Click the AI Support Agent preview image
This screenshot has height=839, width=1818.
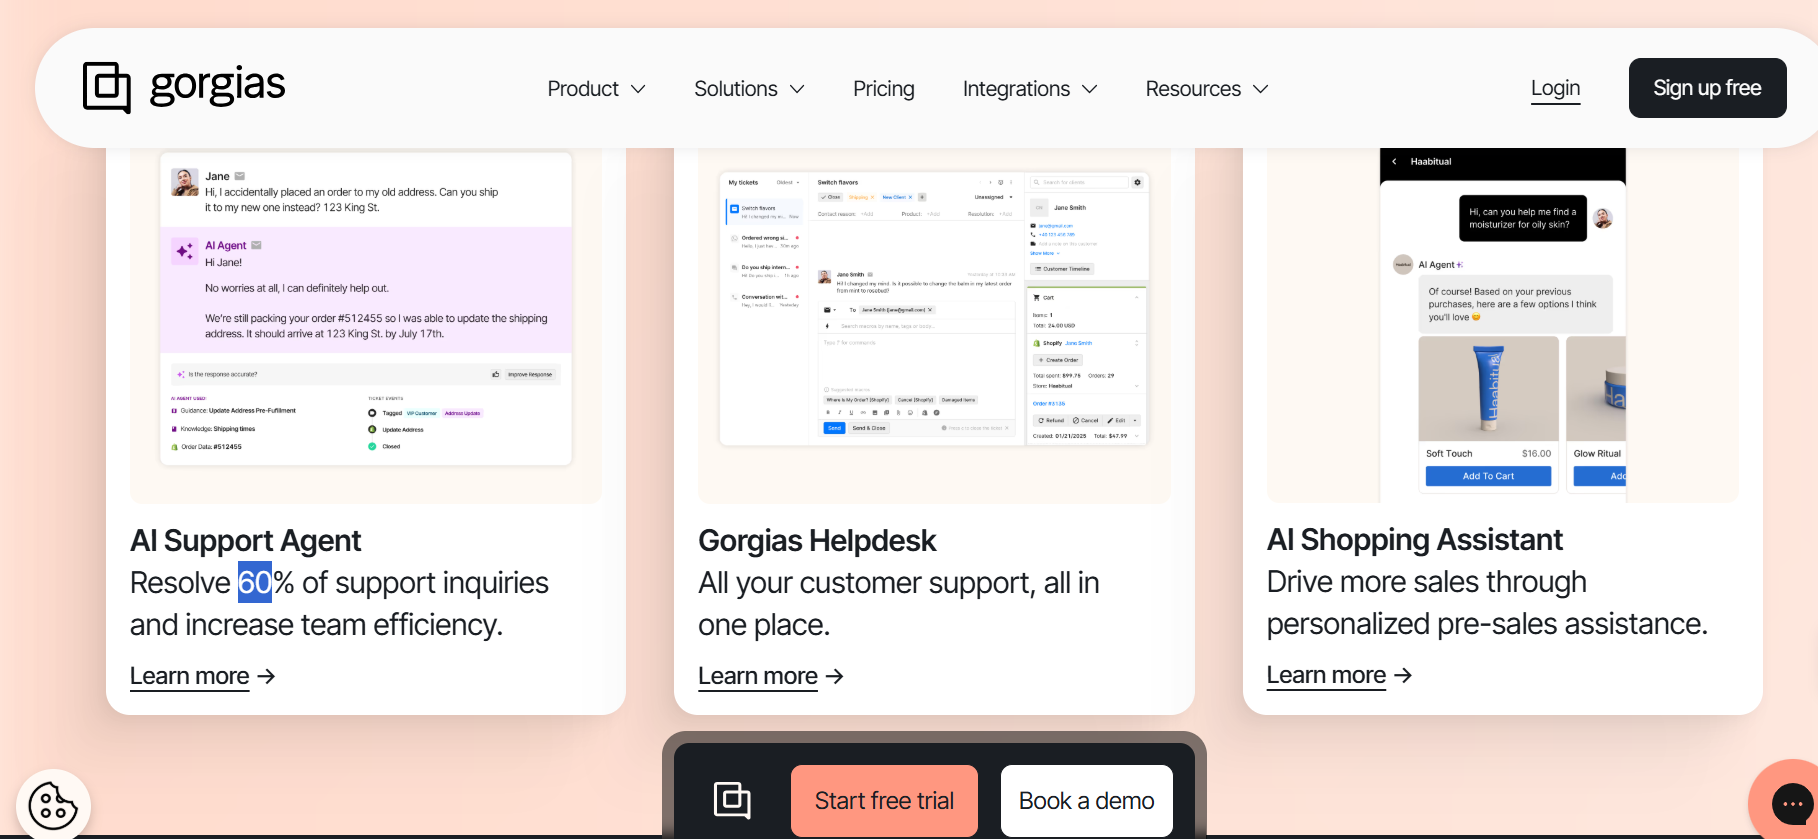366,324
